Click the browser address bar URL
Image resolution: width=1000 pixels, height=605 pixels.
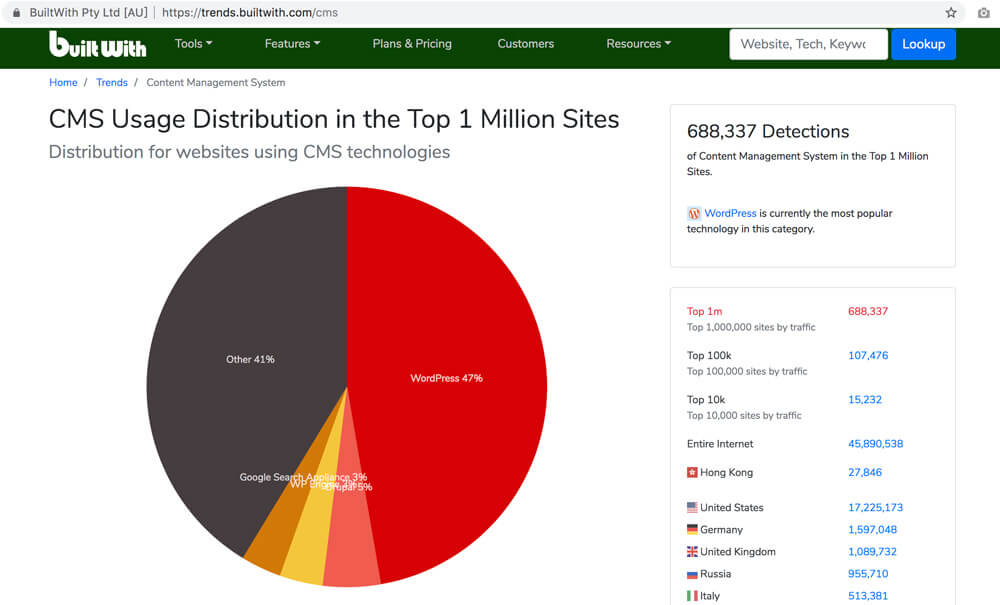point(249,13)
